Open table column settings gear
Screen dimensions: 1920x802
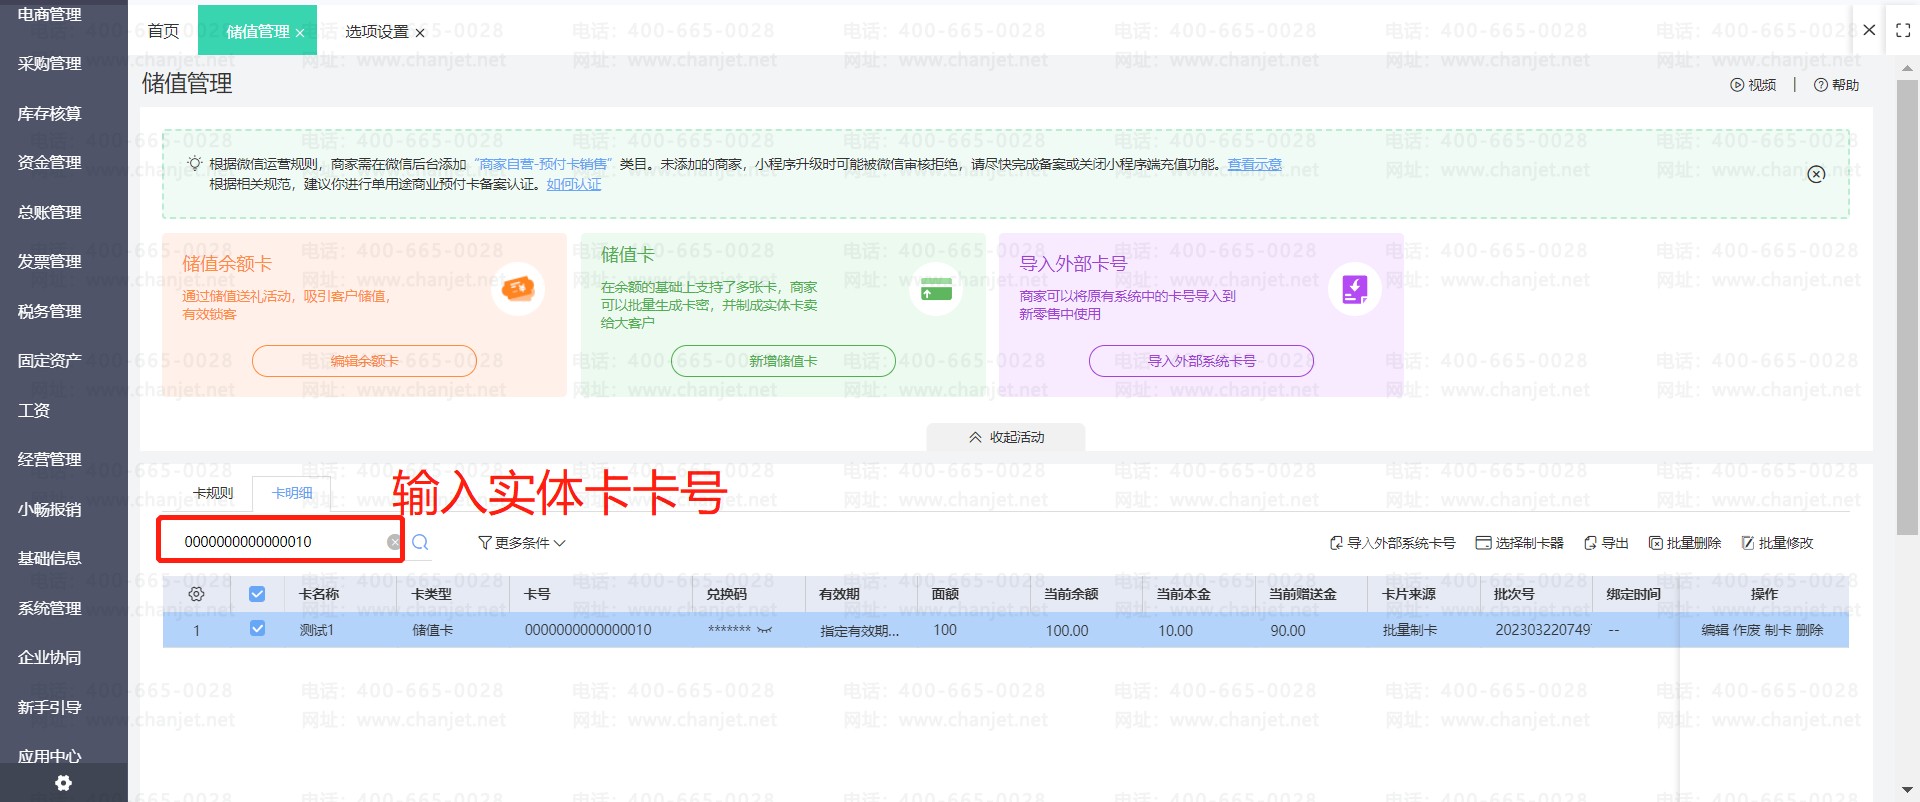(197, 594)
